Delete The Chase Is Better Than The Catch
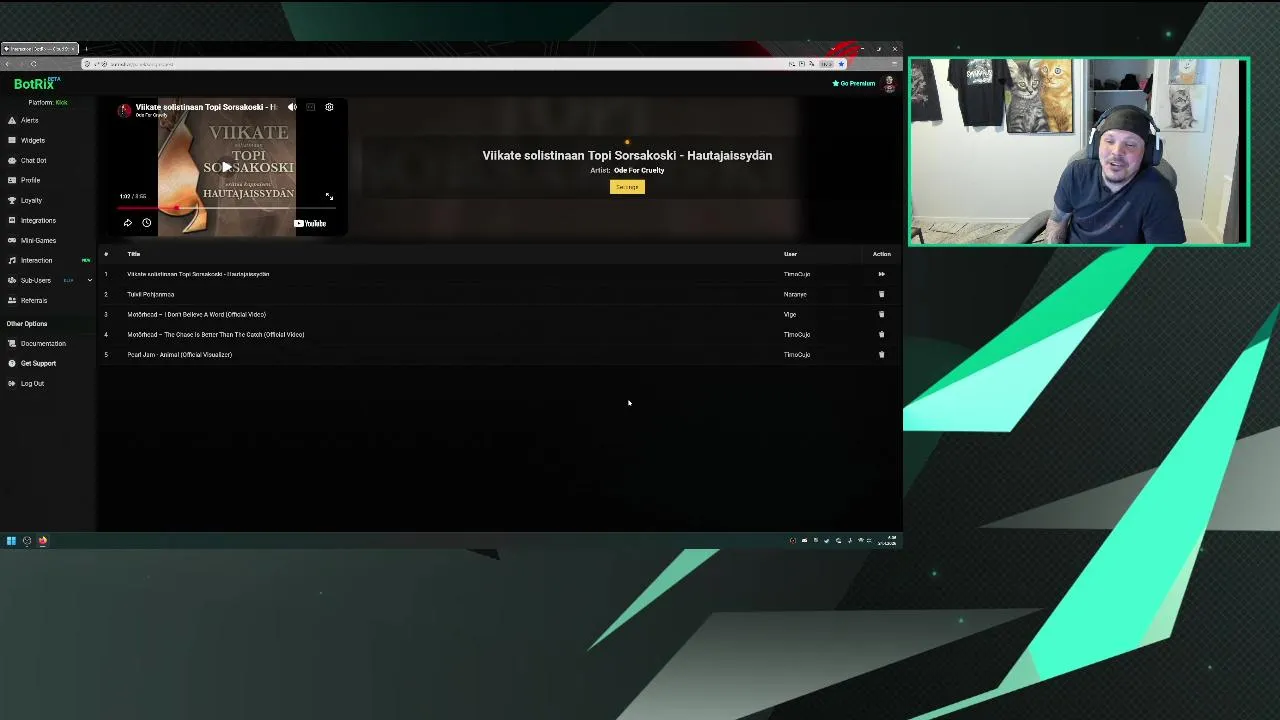The image size is (1280, 720). [881, 334]
